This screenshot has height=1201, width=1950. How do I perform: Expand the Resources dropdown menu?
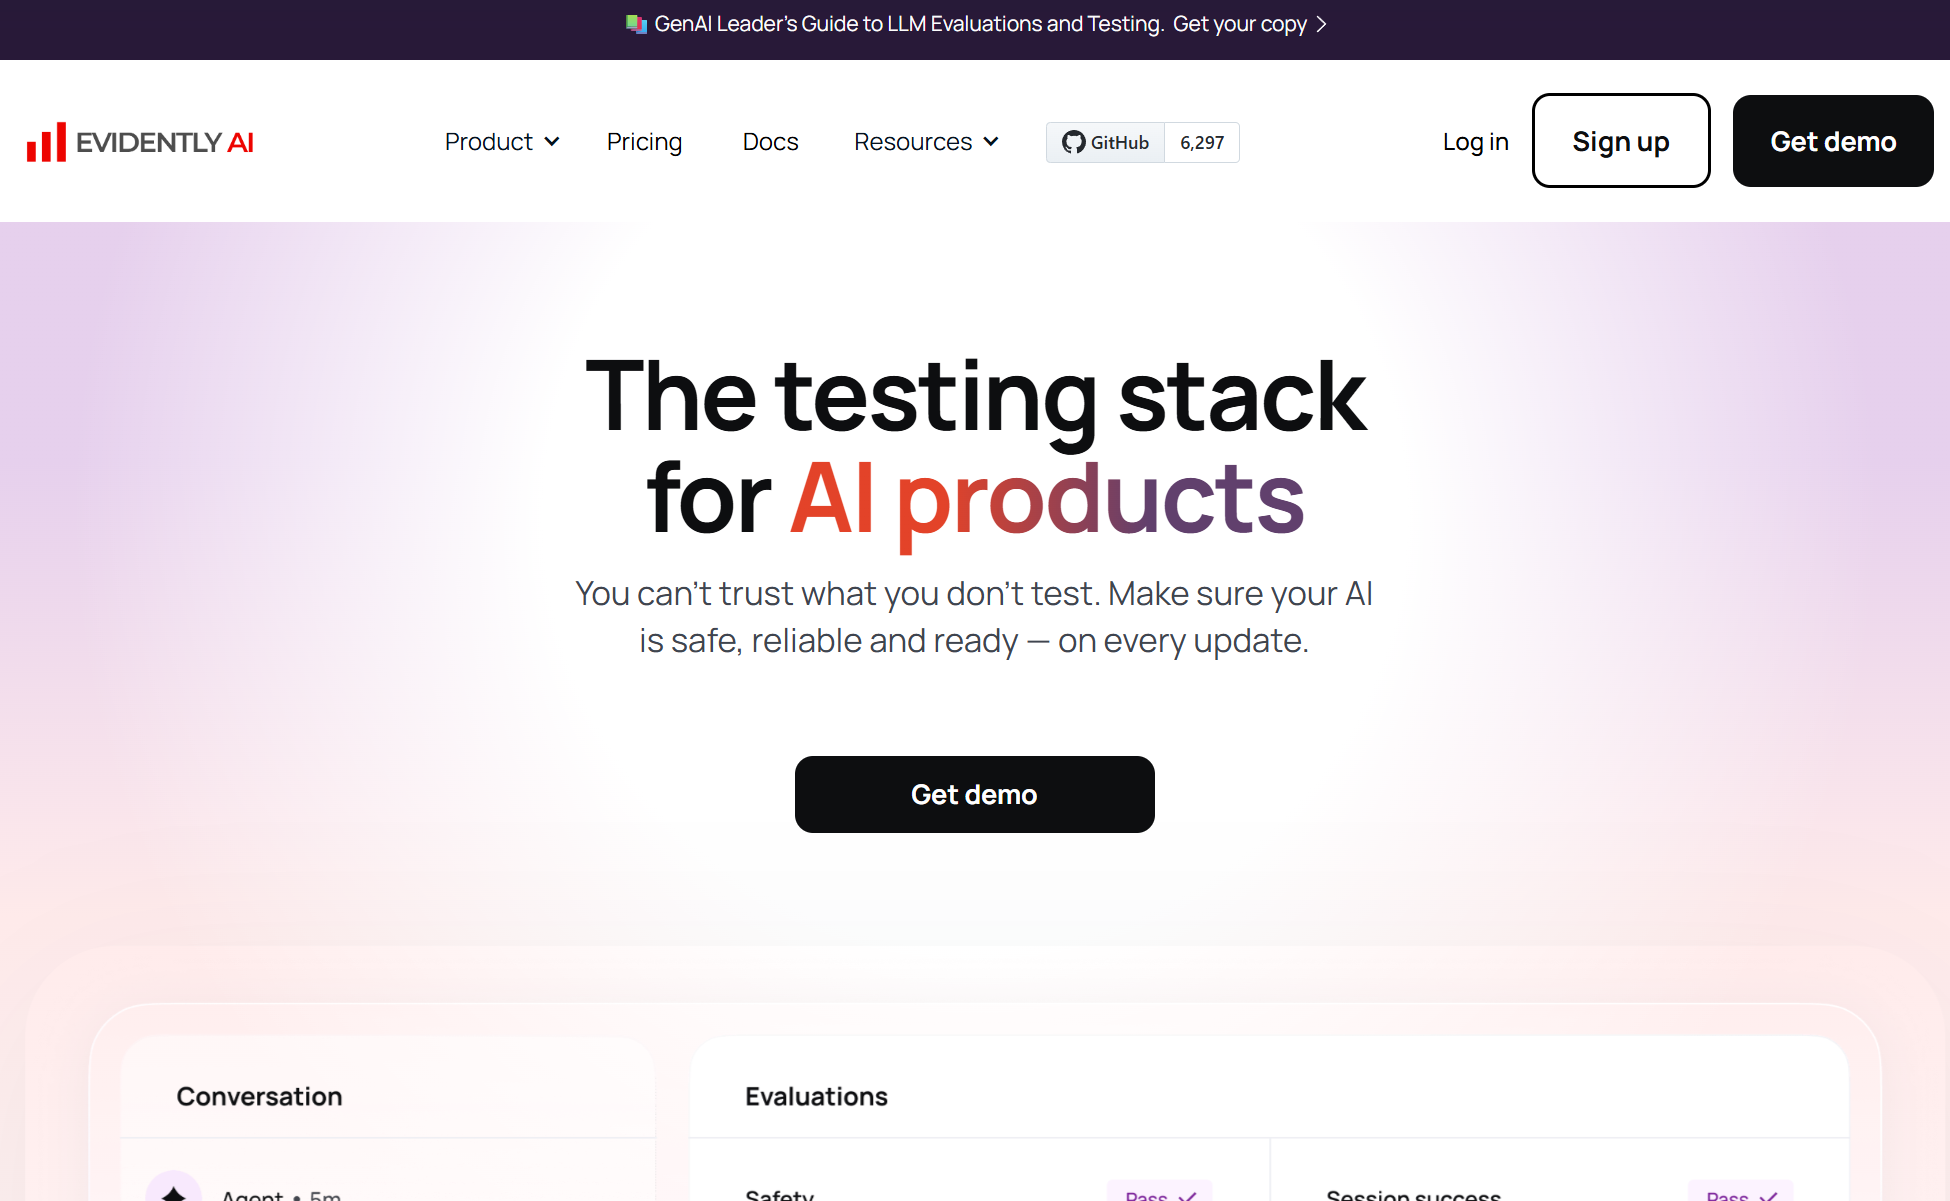pos(913,142)
